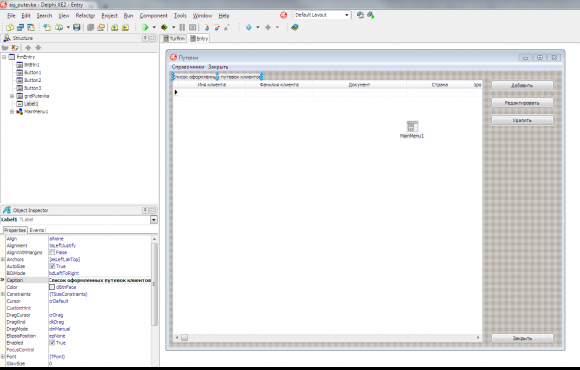Click the Удалить button on the form
The image size is (580, 370).
522,120
